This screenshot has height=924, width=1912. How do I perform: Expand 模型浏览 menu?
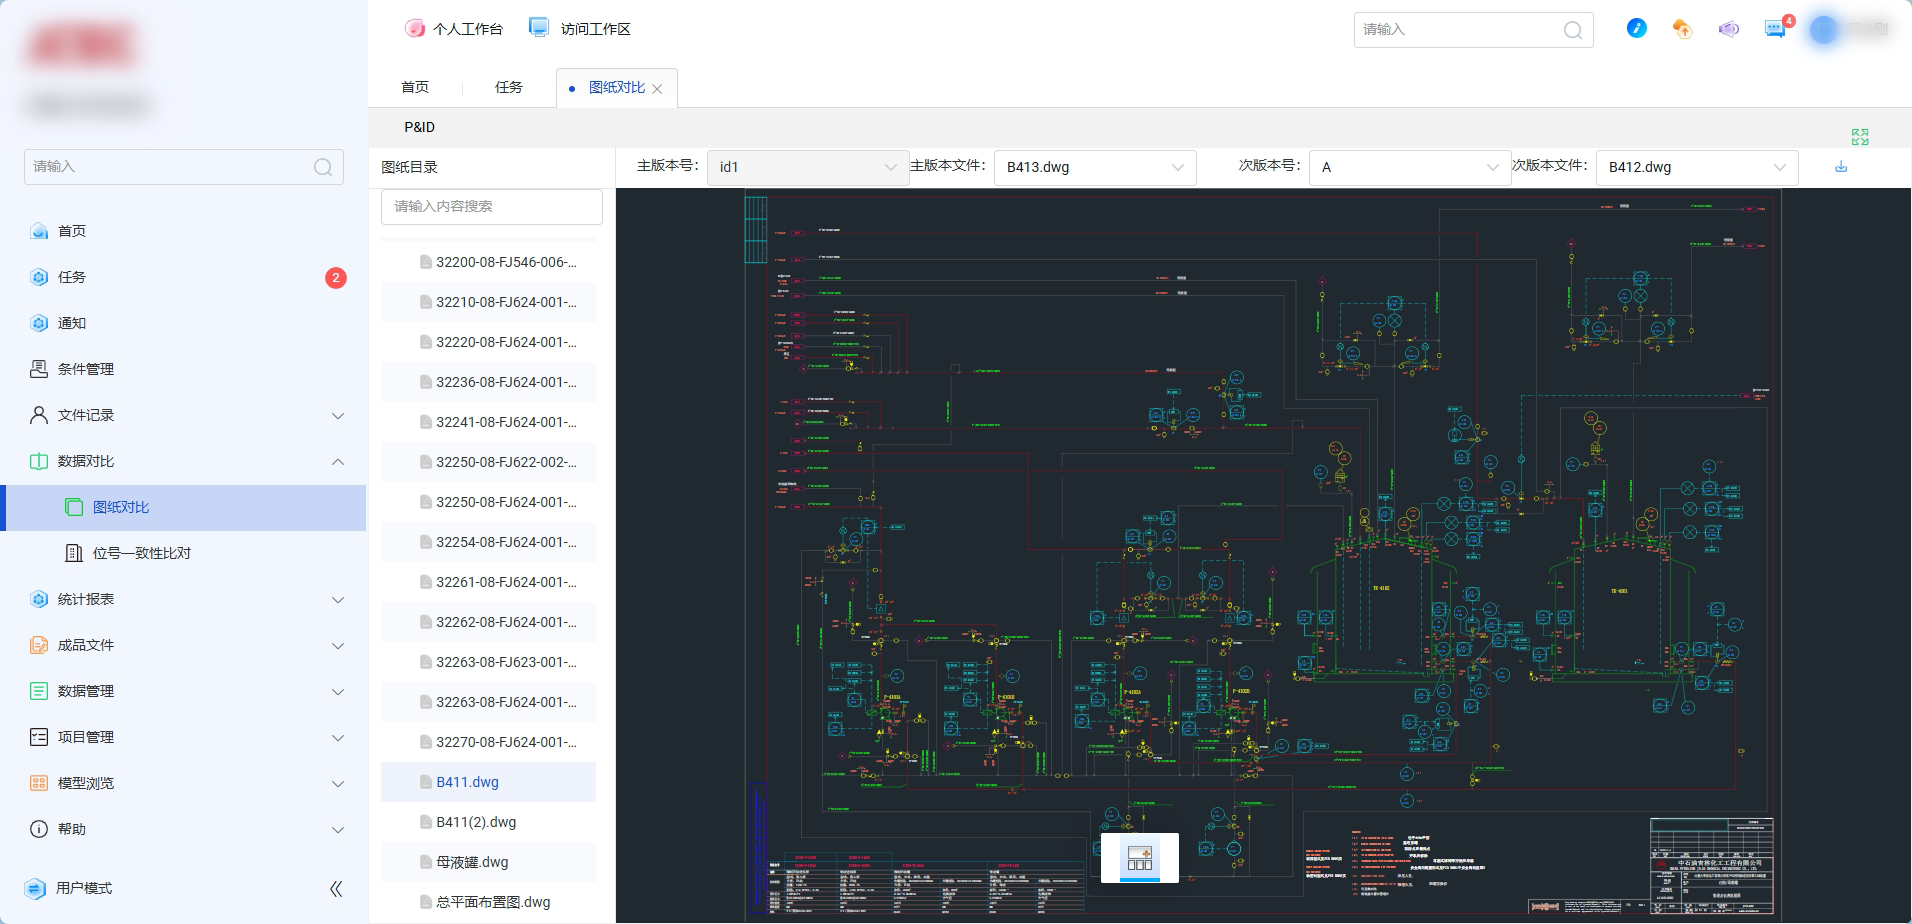click(x=184, y=783)
